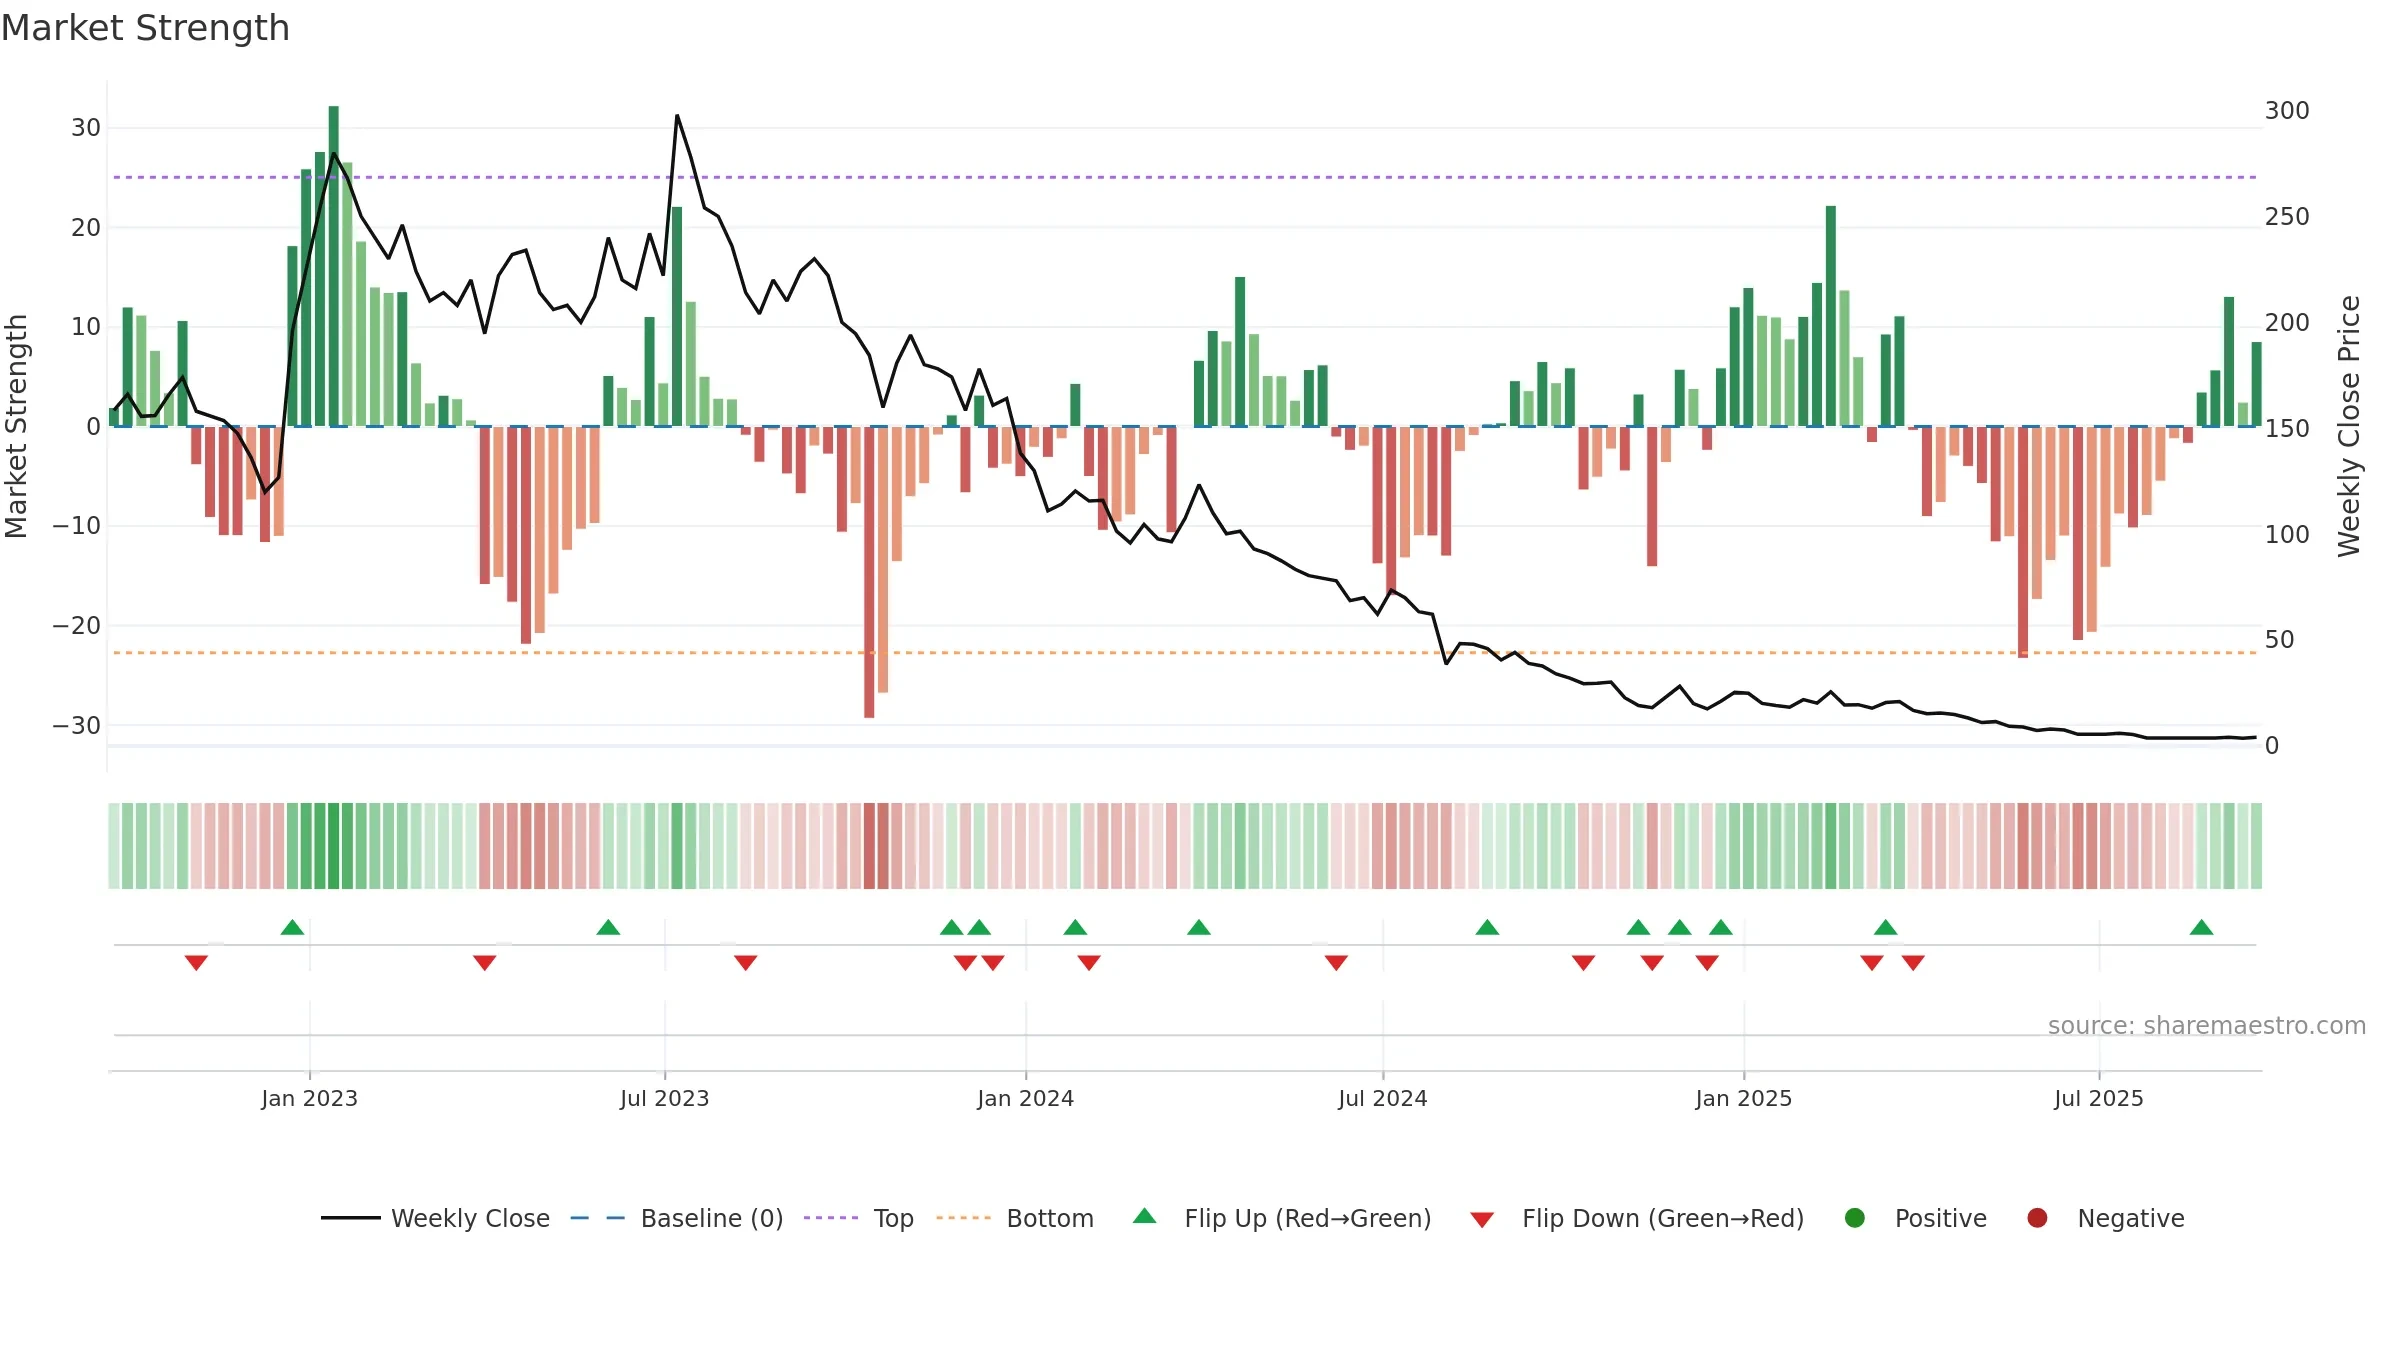2400x1350 pixels.
Task: Click the flip up marker right after Jan 2024
Action: [x=1075, y=927]
